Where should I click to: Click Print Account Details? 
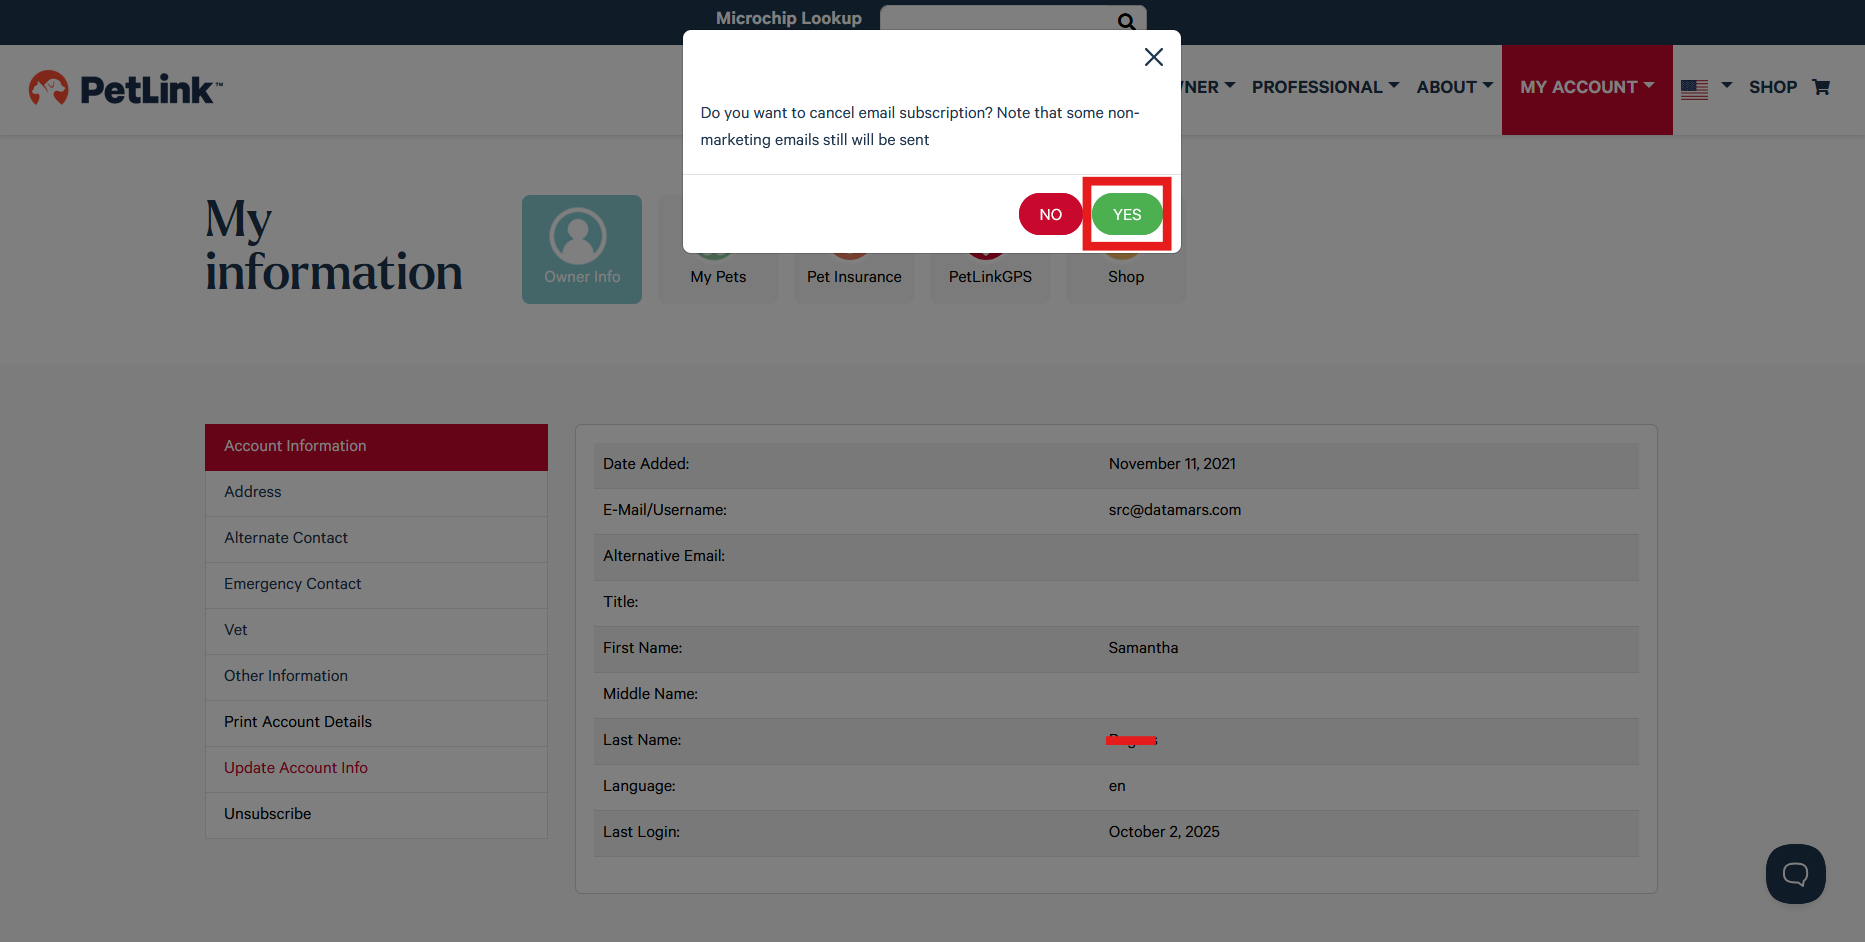pos(376,723)
